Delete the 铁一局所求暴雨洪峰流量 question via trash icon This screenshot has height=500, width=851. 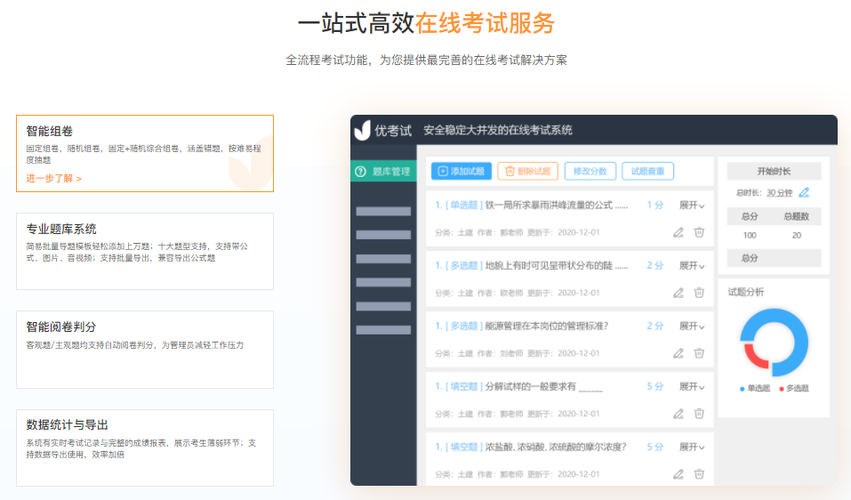[x=699, y=232]
